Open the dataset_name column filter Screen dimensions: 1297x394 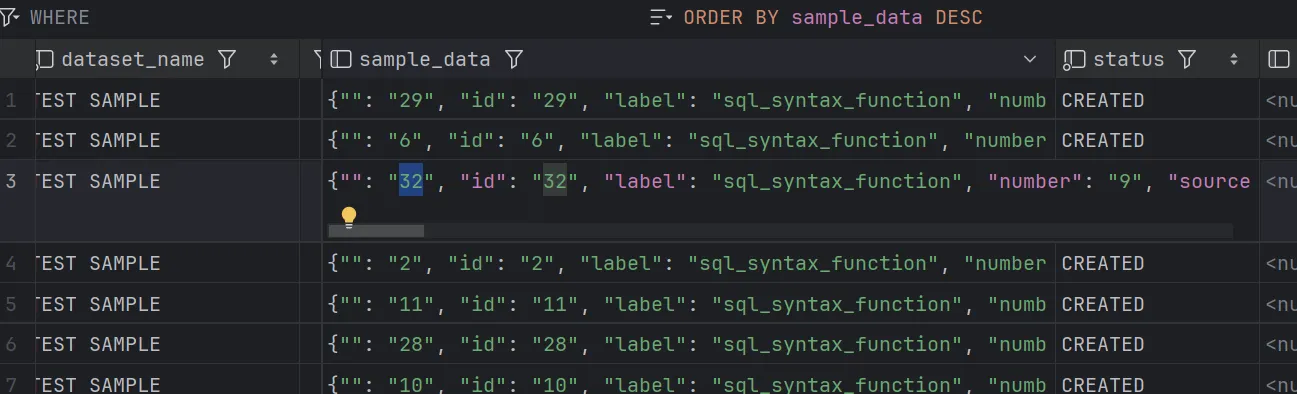click(x=227, y=60)
